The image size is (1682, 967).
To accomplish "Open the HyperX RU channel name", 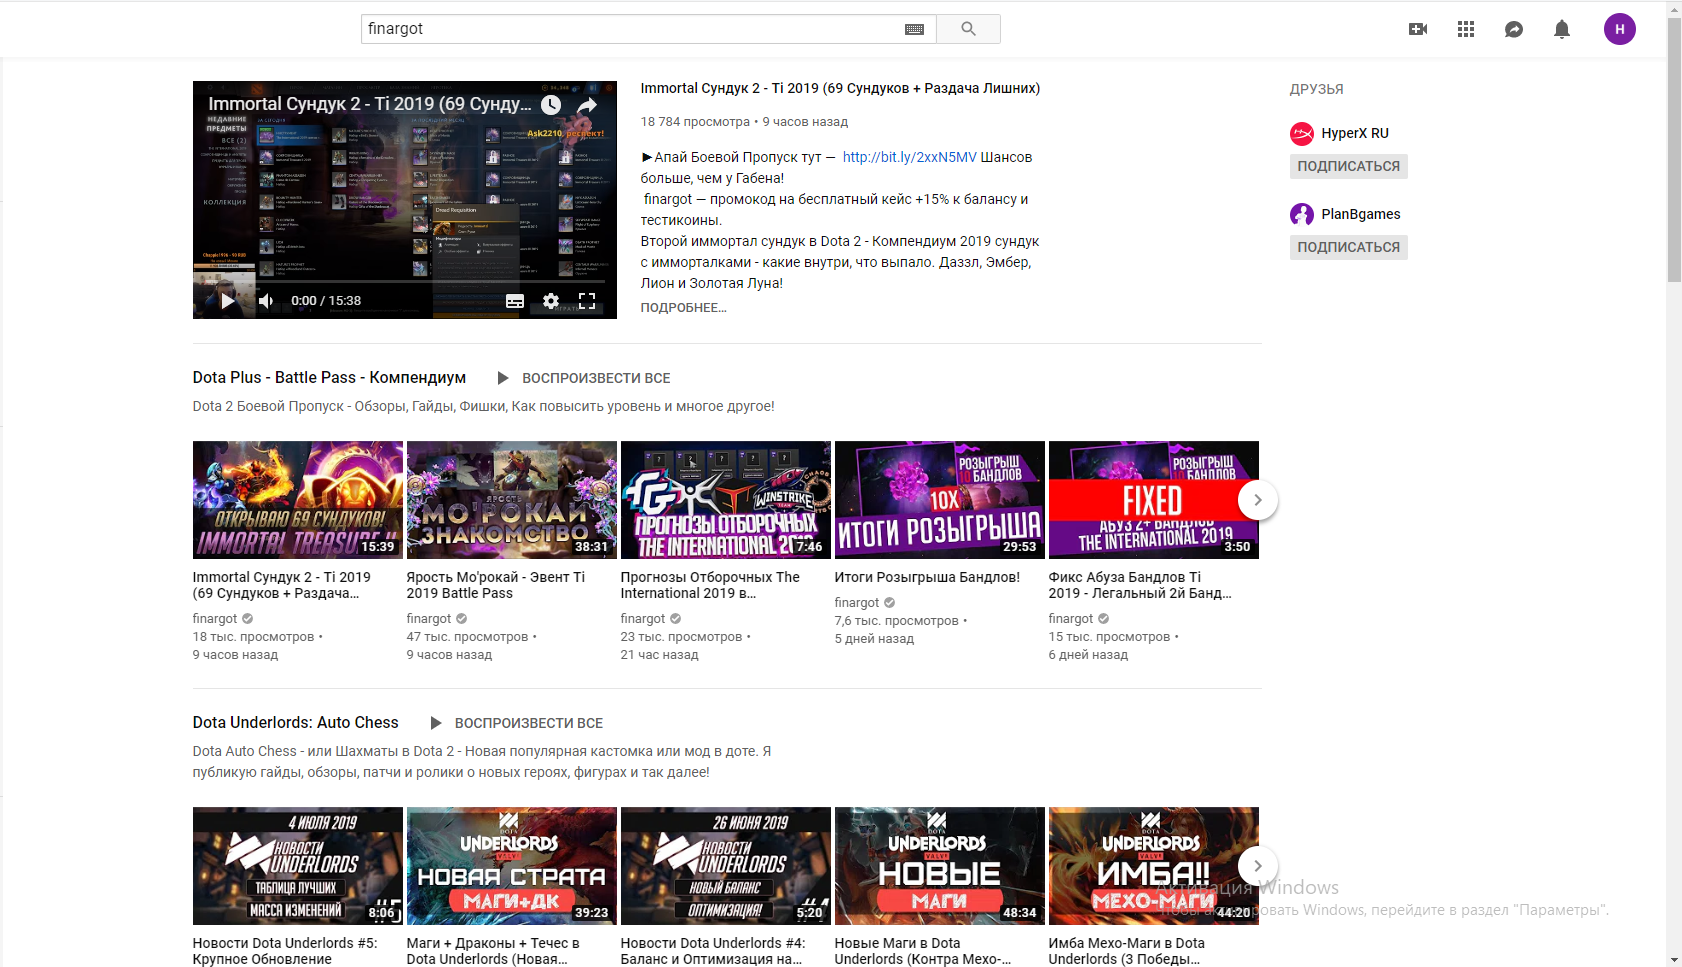I will point(1355,133).
